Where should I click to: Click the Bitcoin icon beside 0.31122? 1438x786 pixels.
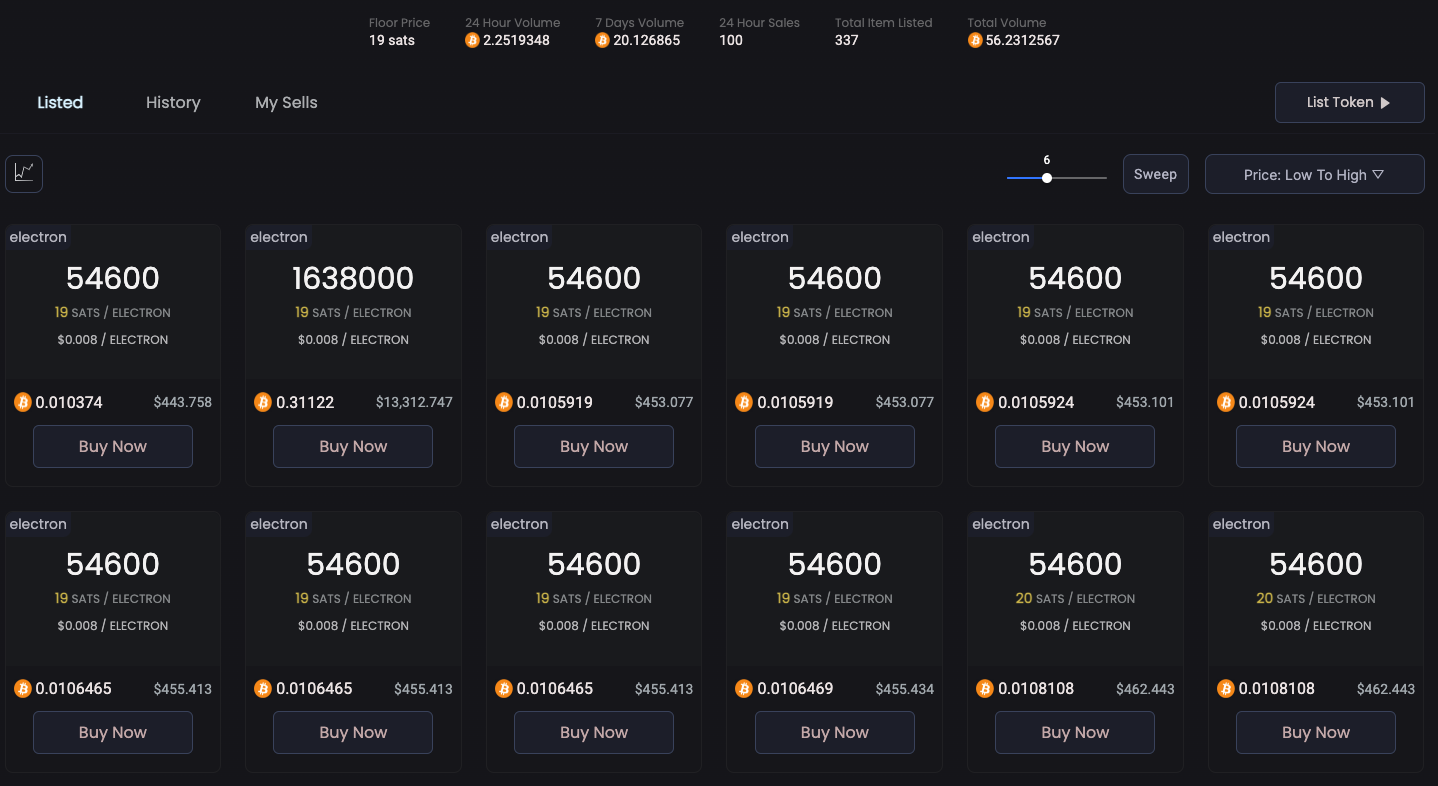(x=263, y=402)
